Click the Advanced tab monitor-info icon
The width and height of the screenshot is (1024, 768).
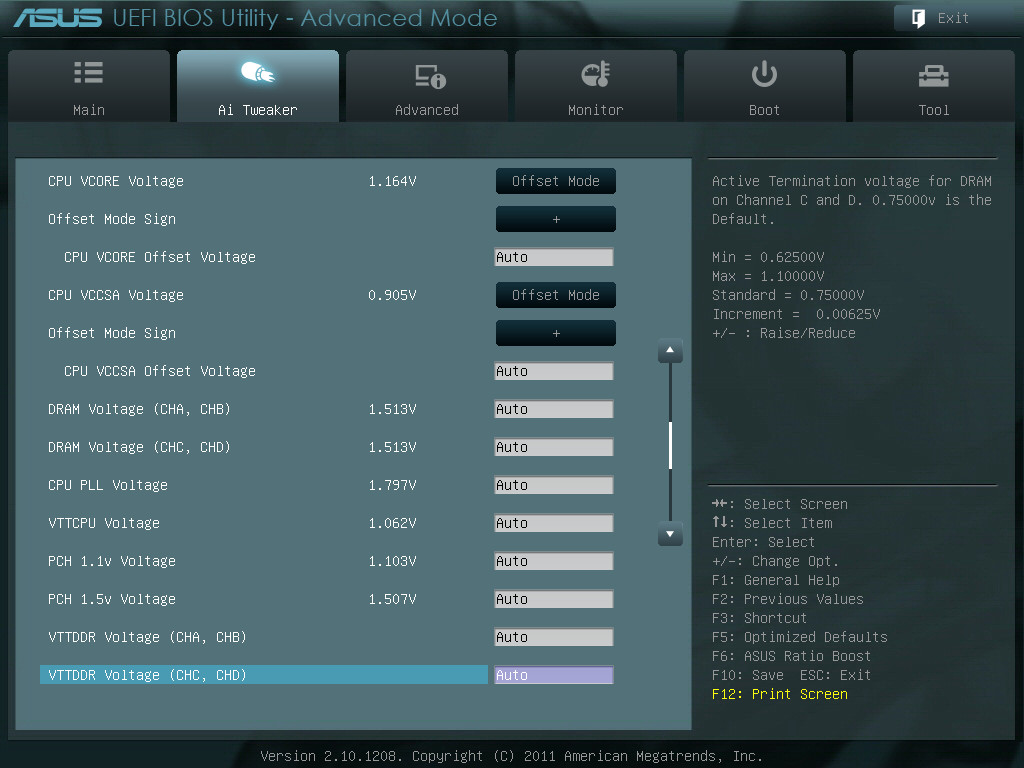pyautogui.click(x=430, y=76)
